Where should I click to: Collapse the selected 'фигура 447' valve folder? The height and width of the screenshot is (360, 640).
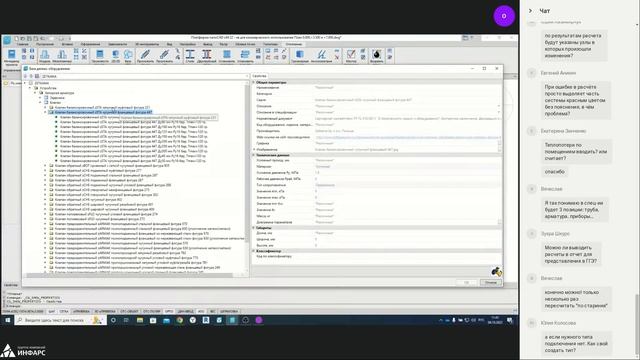tap(45, 112)
